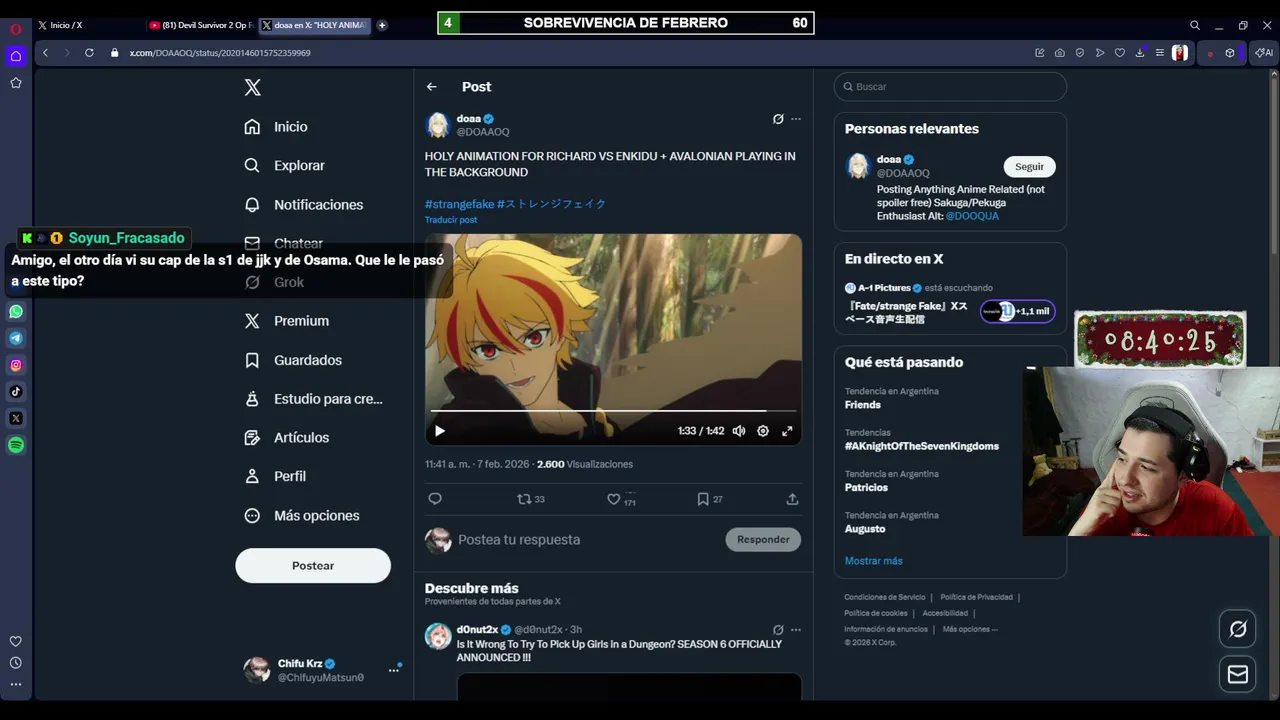The height and width of the screenshot is (720, 1280).
Task: Reload the current page
Action: [x=89, y=53]
